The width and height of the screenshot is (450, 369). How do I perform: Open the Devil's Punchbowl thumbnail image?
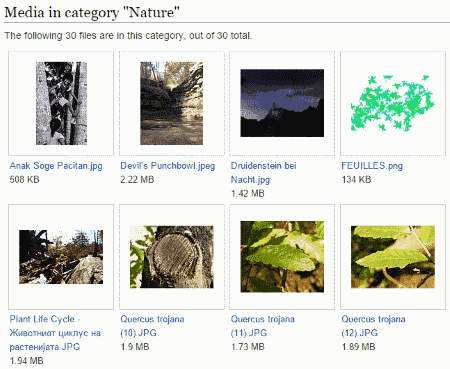[x=171, y=103]
